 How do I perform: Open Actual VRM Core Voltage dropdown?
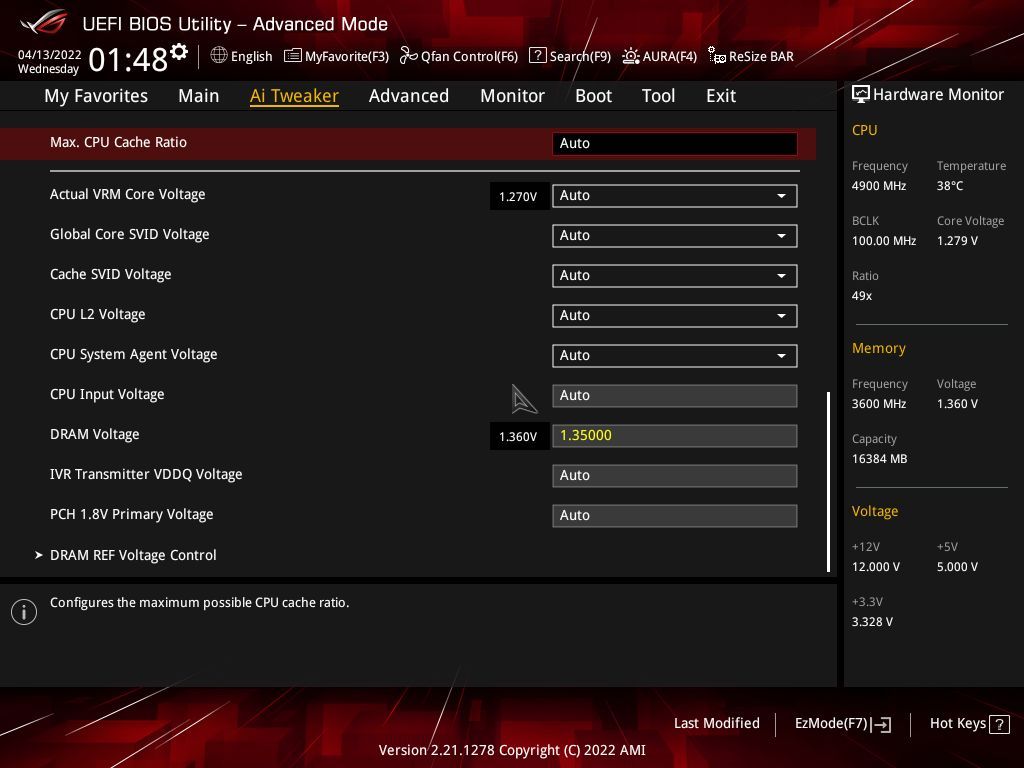click(x=675, y=196)
